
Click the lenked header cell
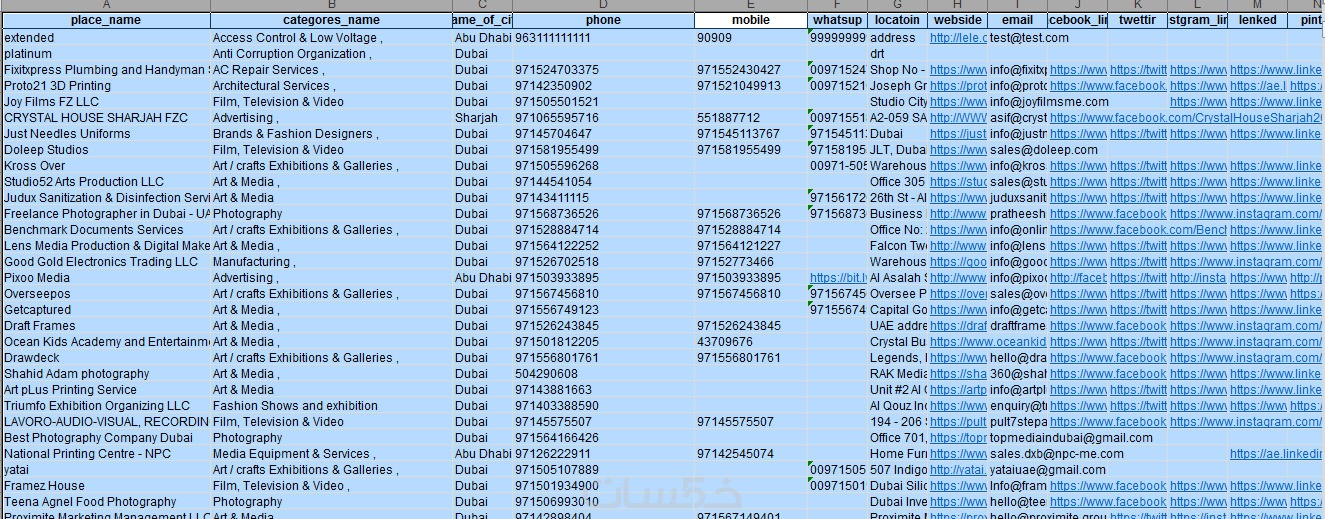1257,20
